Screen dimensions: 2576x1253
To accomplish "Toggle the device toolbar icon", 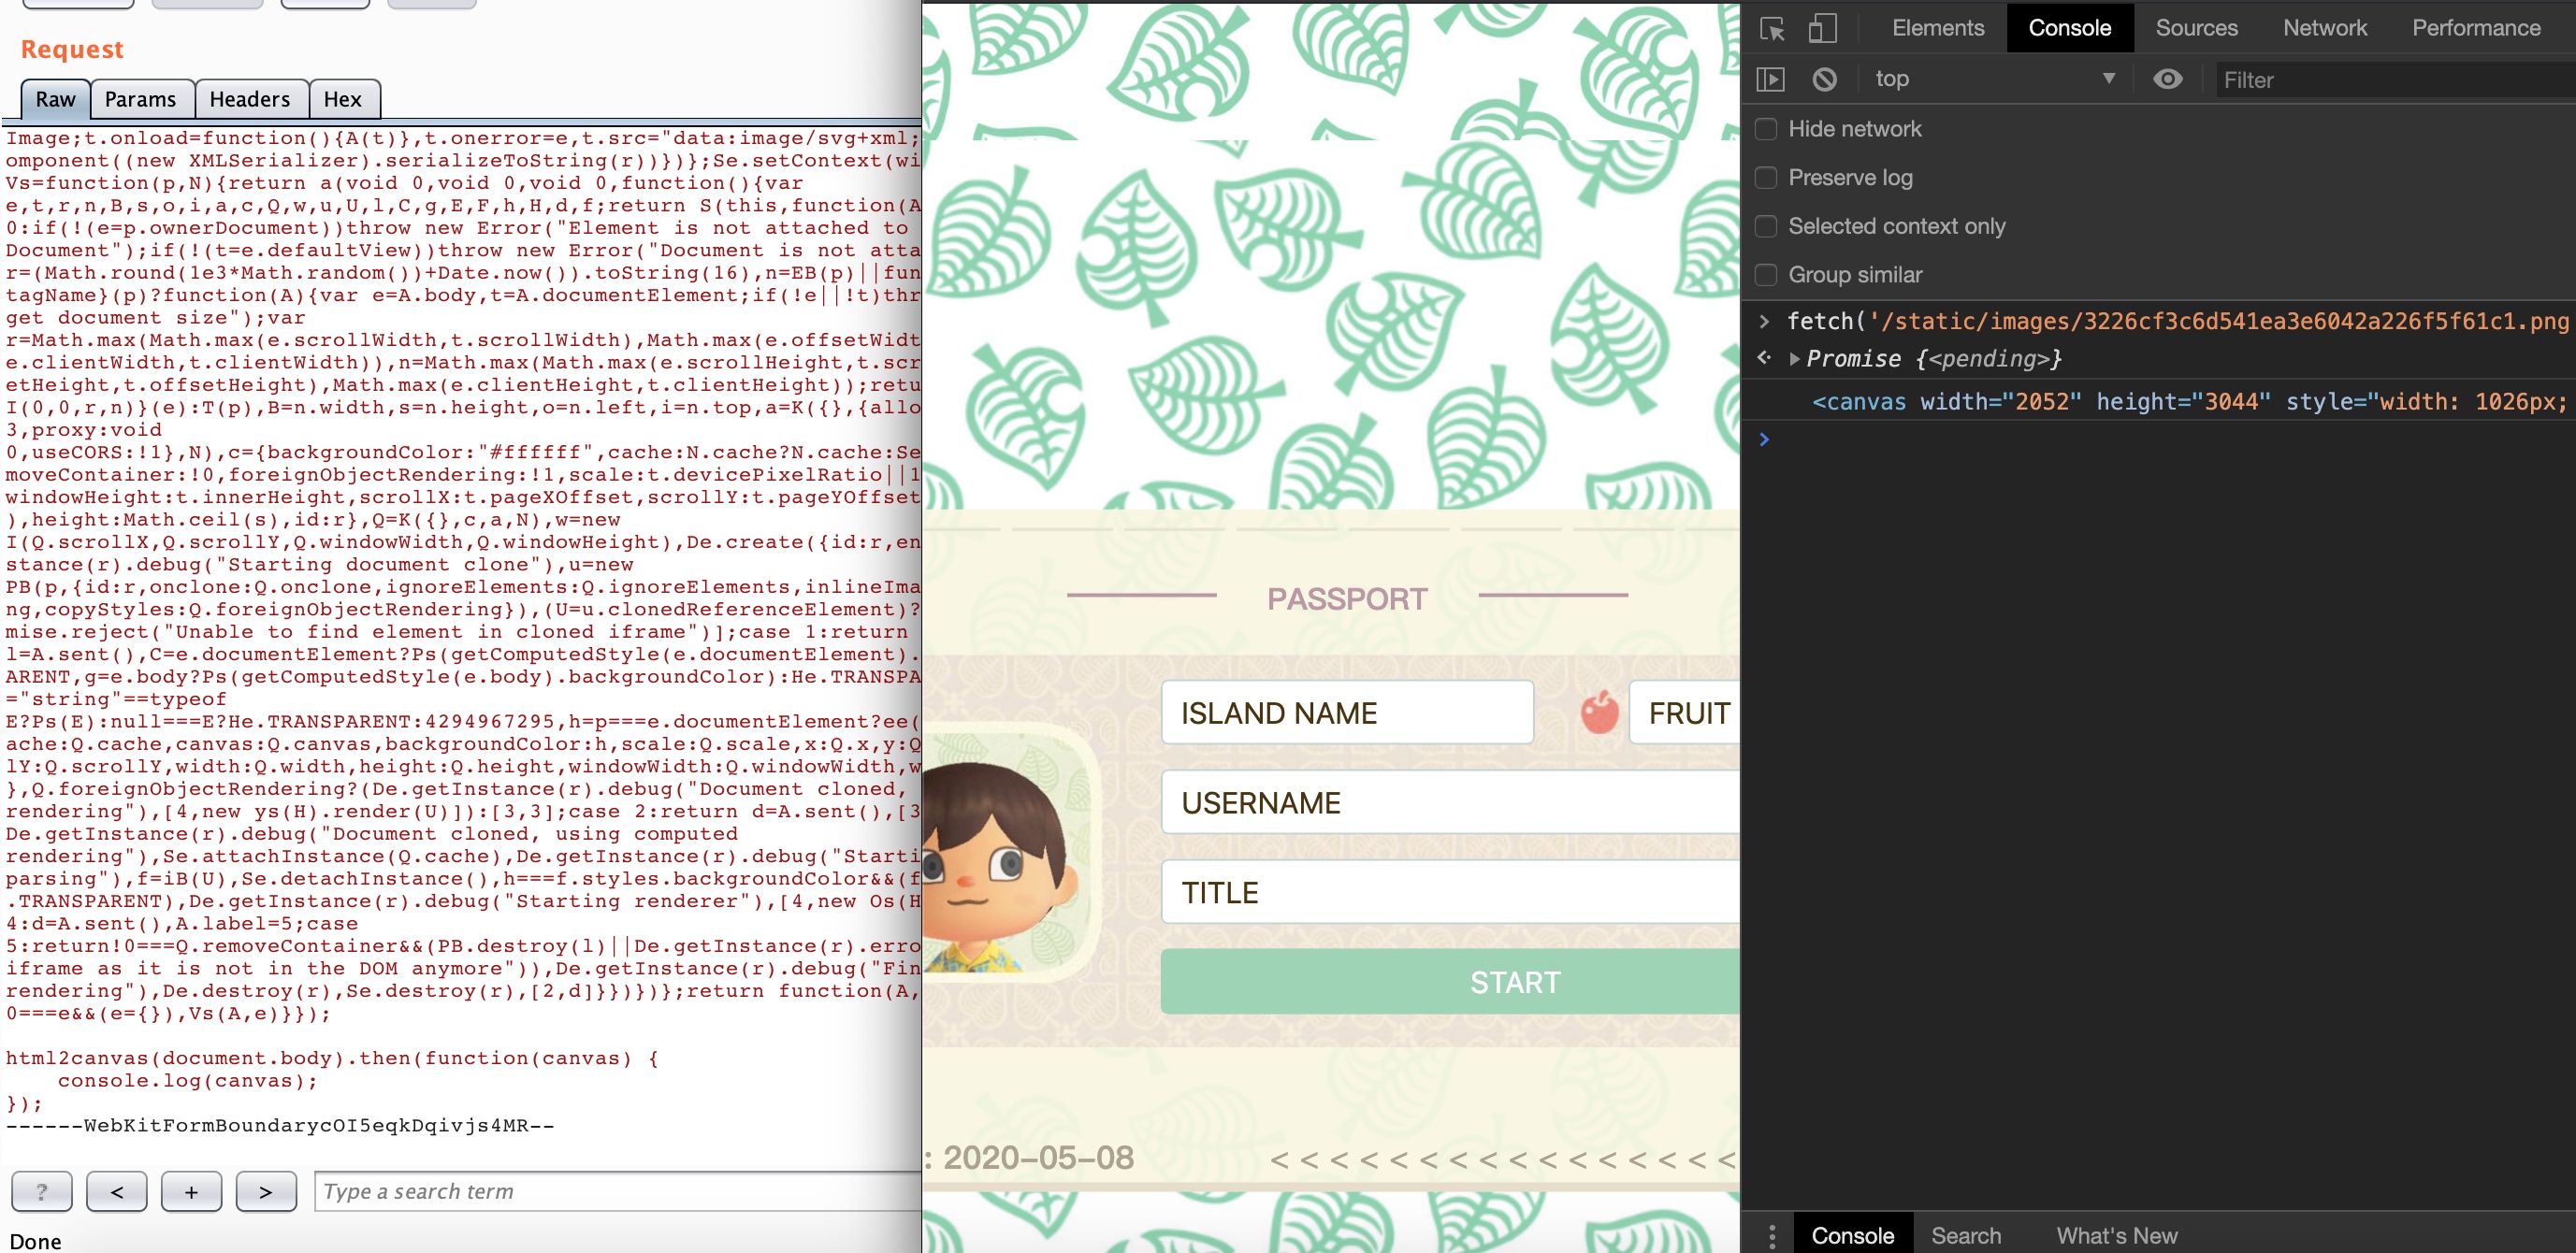I will tap(1822, 29).
